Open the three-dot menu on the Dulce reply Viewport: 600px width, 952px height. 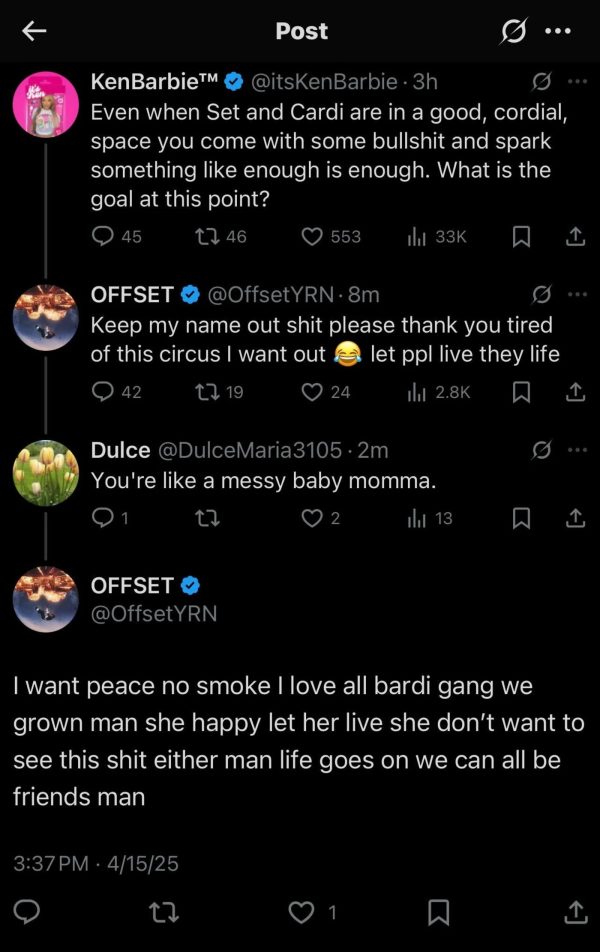click(x=577, y=450)
